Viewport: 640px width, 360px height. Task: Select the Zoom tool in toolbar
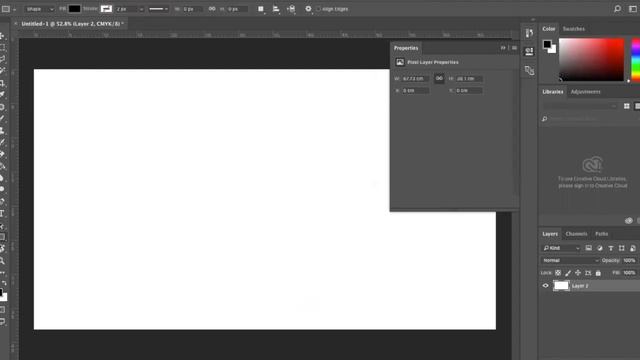point(2,261)
